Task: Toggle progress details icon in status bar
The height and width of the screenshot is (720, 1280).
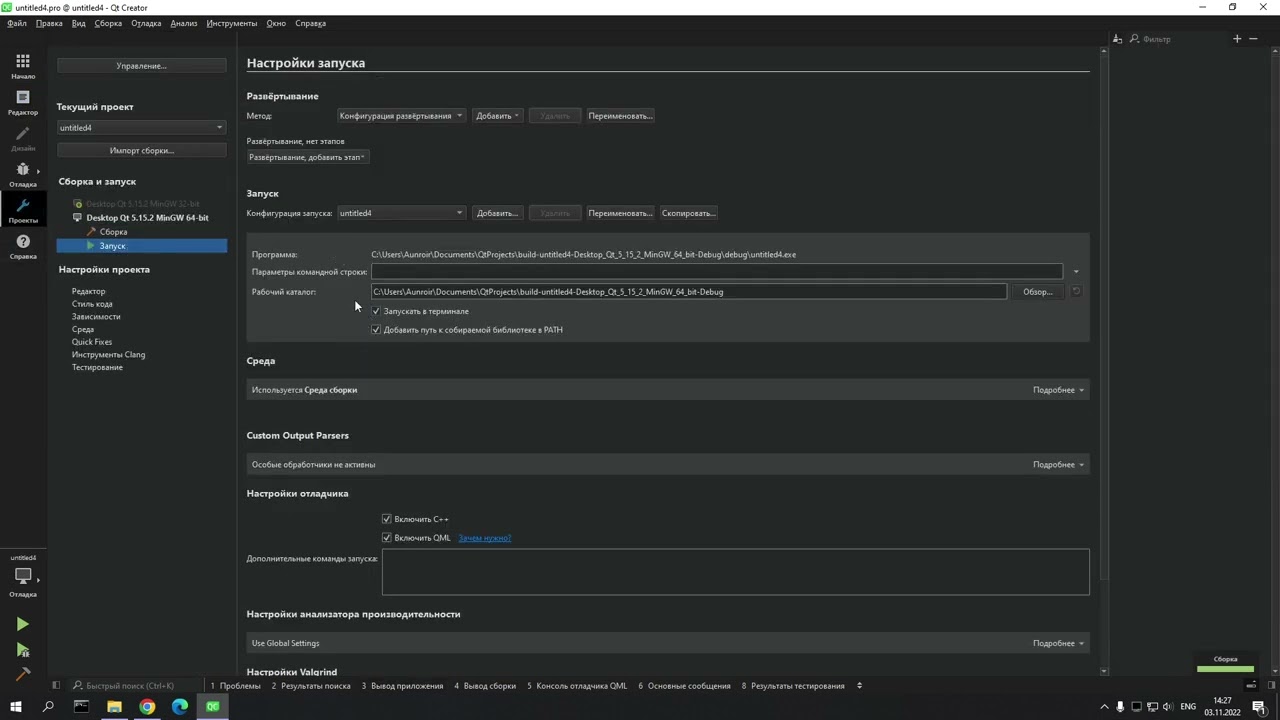Action: 1250,686
